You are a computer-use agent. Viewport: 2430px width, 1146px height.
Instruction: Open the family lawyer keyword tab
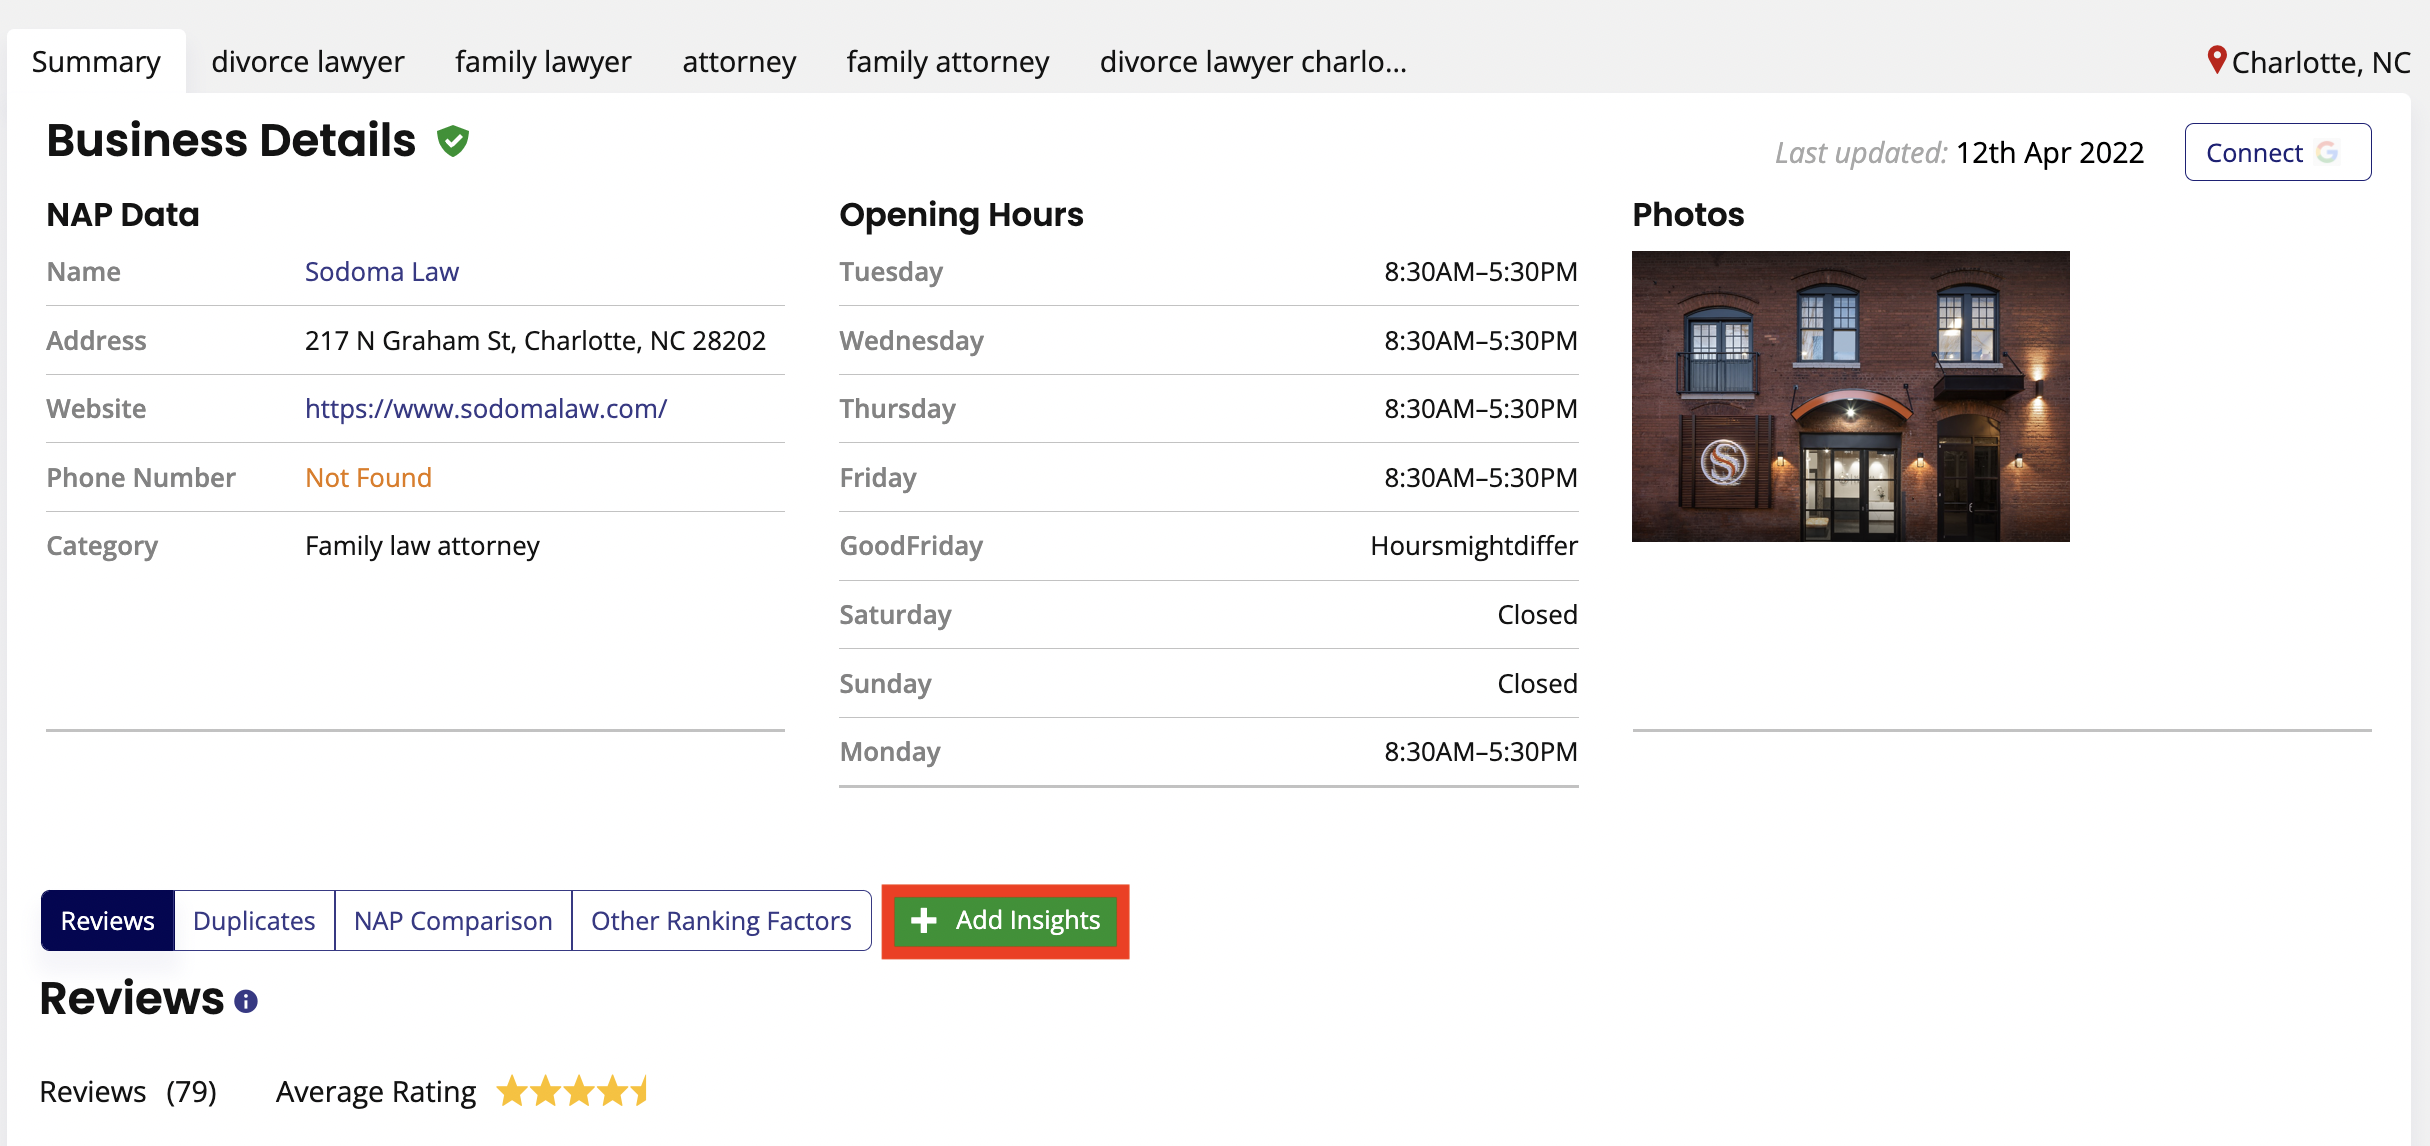coord(543,62)
